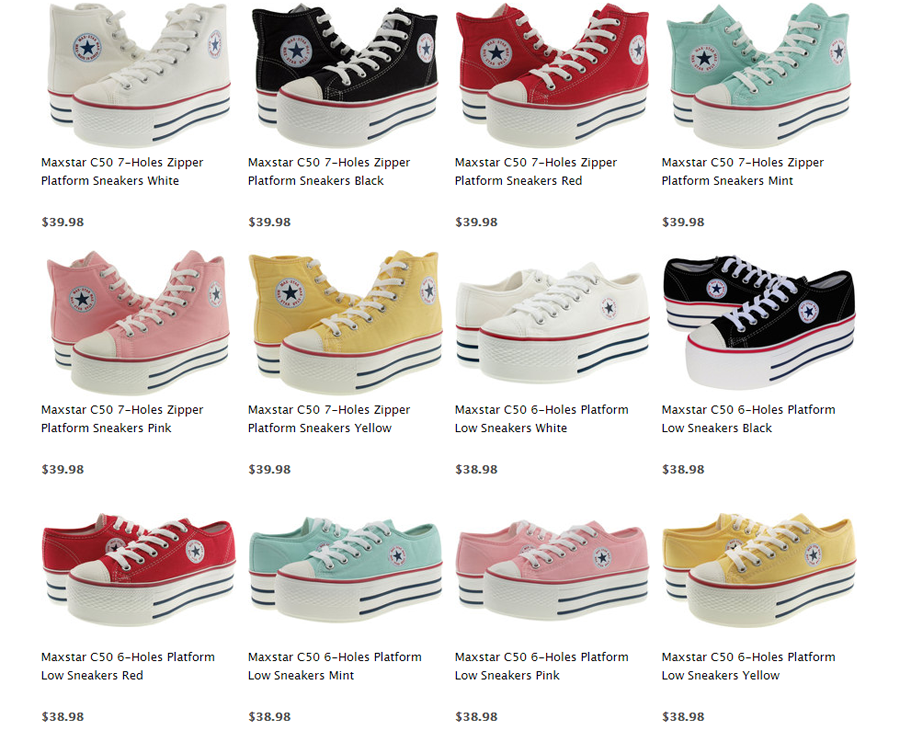Open the black 7-Holes Zipper sneaker image
Screen dimensions: 900x742
[345, 77]
